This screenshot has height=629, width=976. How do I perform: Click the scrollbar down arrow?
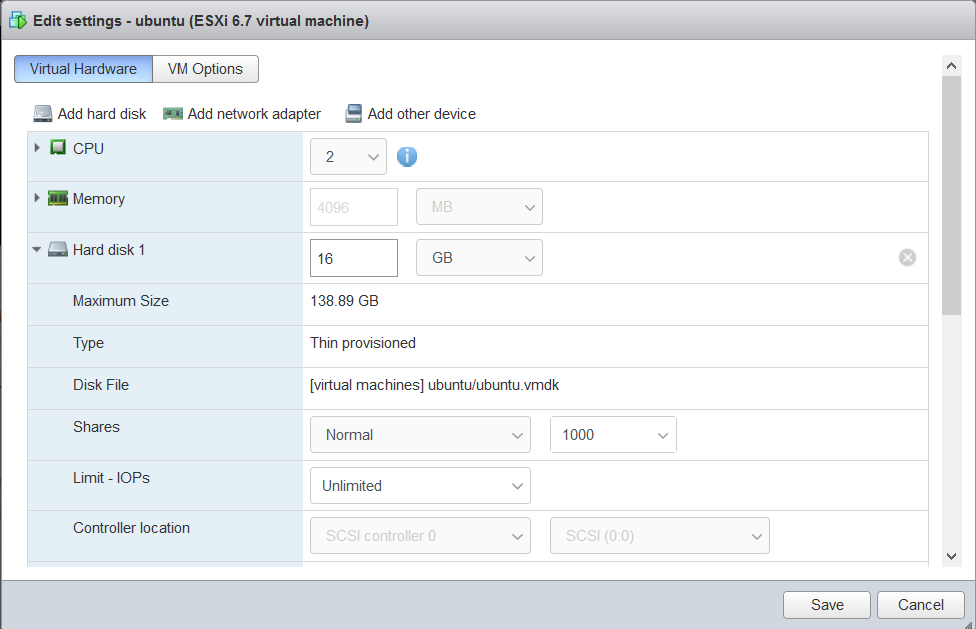(x=951, y=556)
